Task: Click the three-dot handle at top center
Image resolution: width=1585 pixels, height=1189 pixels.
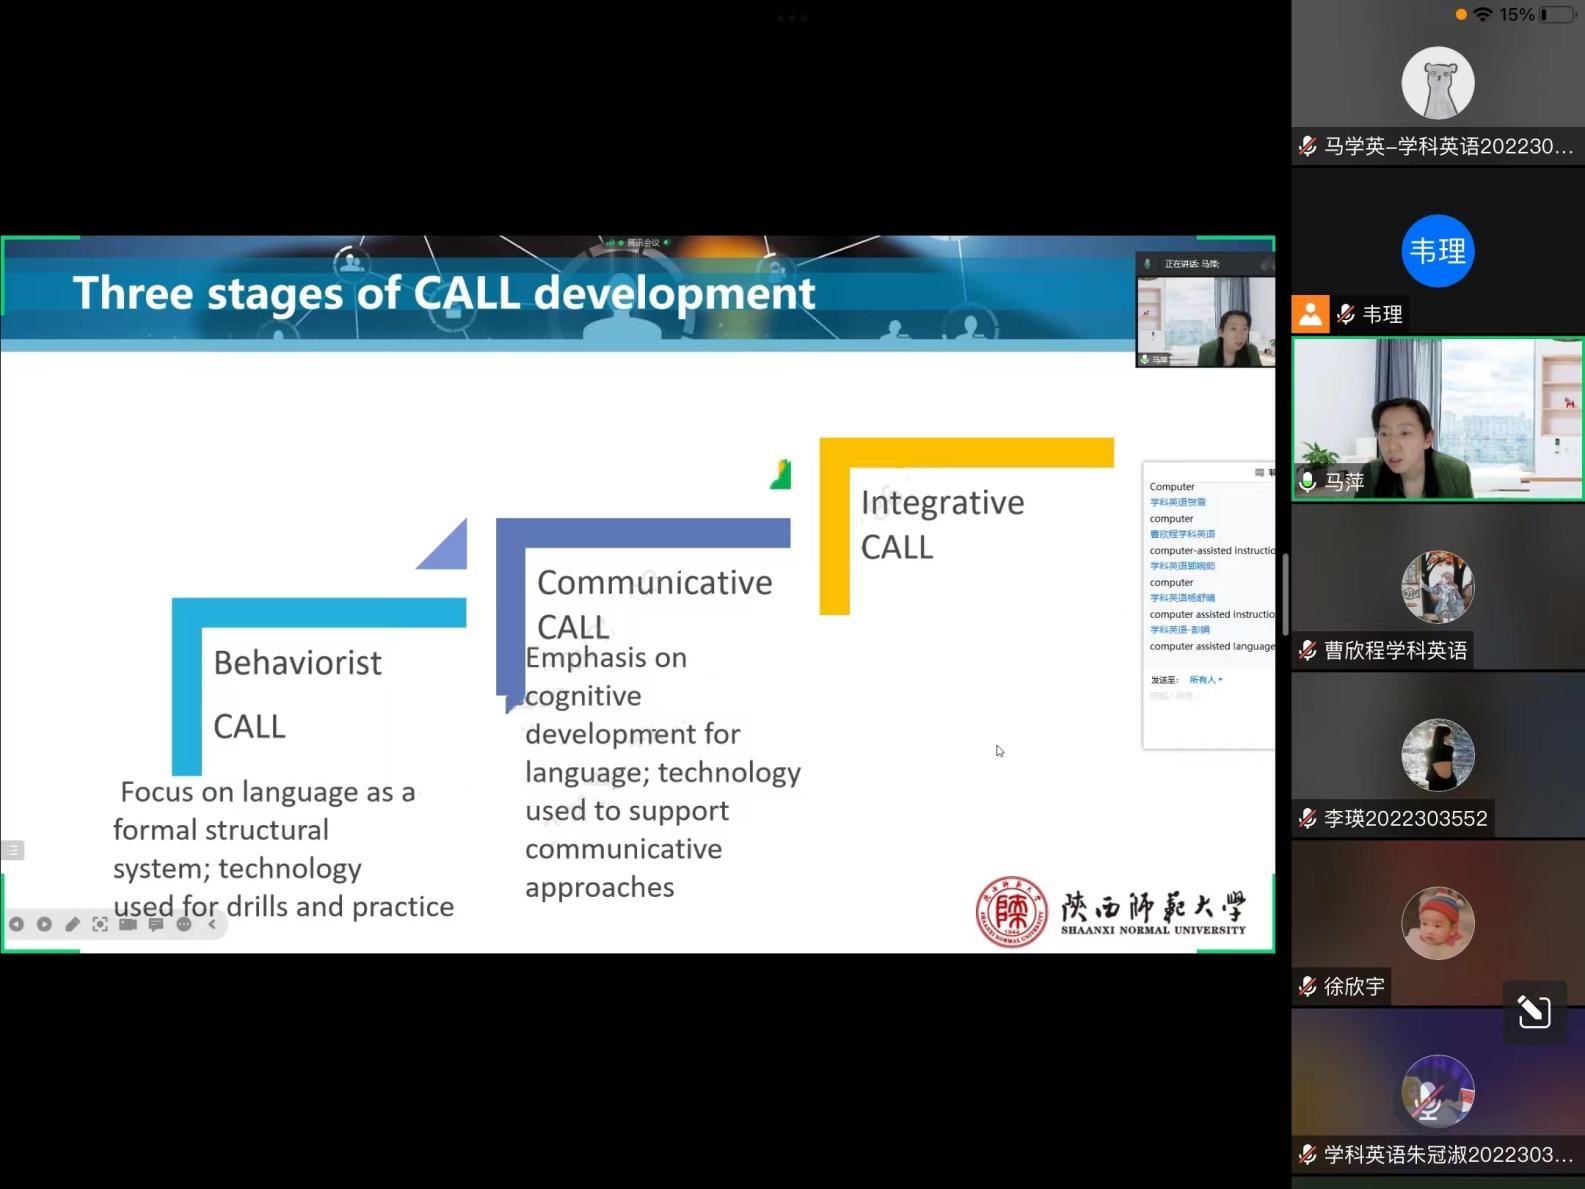Action: click(792, 18)
